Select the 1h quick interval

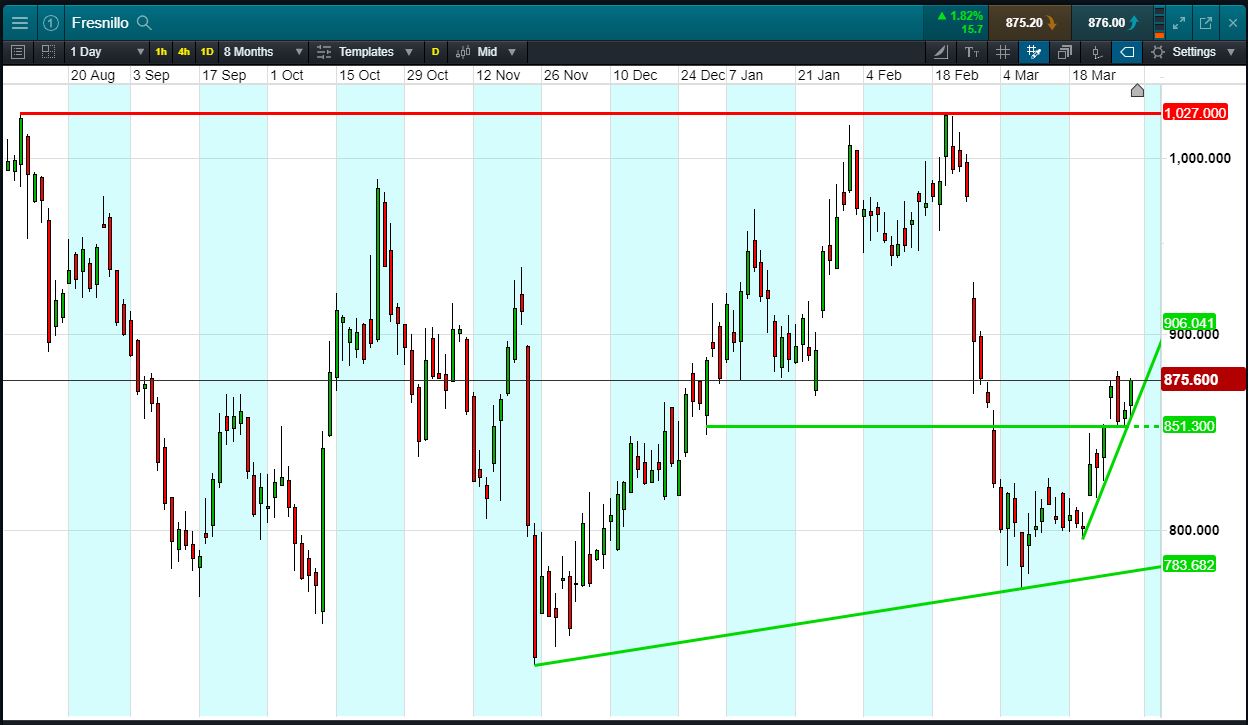[x=161, y=51]
